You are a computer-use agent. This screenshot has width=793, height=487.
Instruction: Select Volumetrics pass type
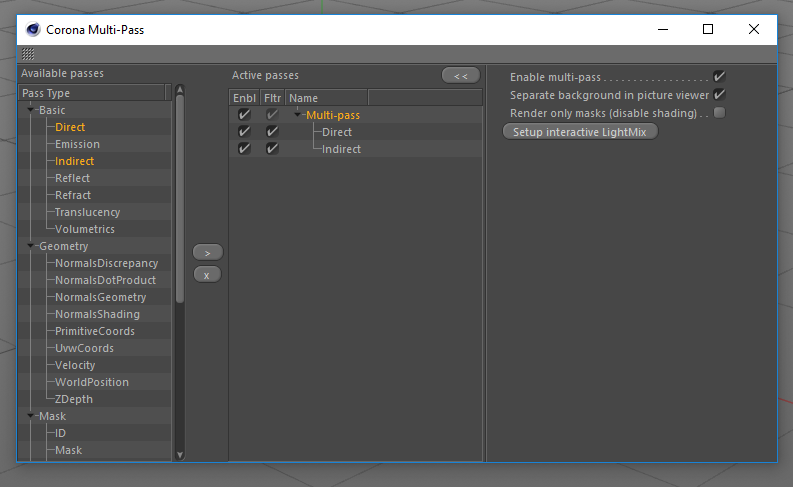[x=85, y=229]
